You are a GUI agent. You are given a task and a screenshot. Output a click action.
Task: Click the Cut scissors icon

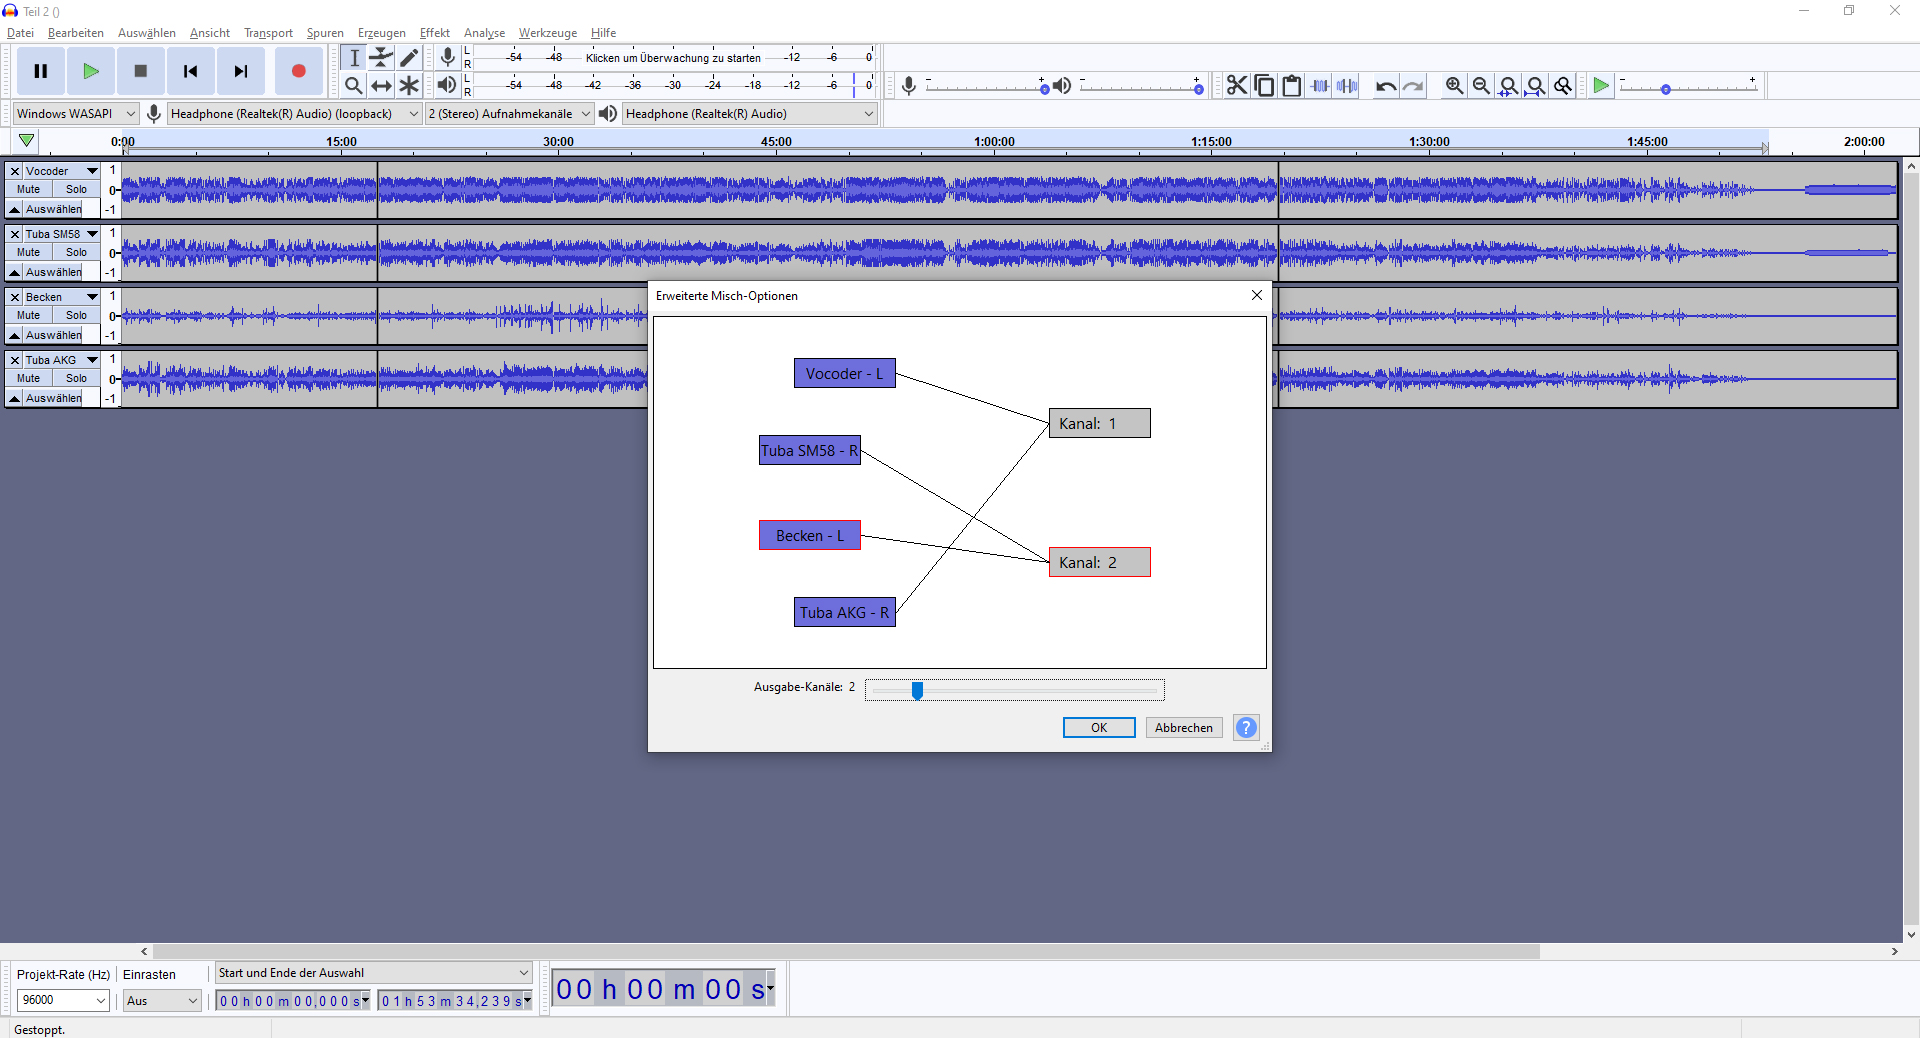pos(1237,86)
